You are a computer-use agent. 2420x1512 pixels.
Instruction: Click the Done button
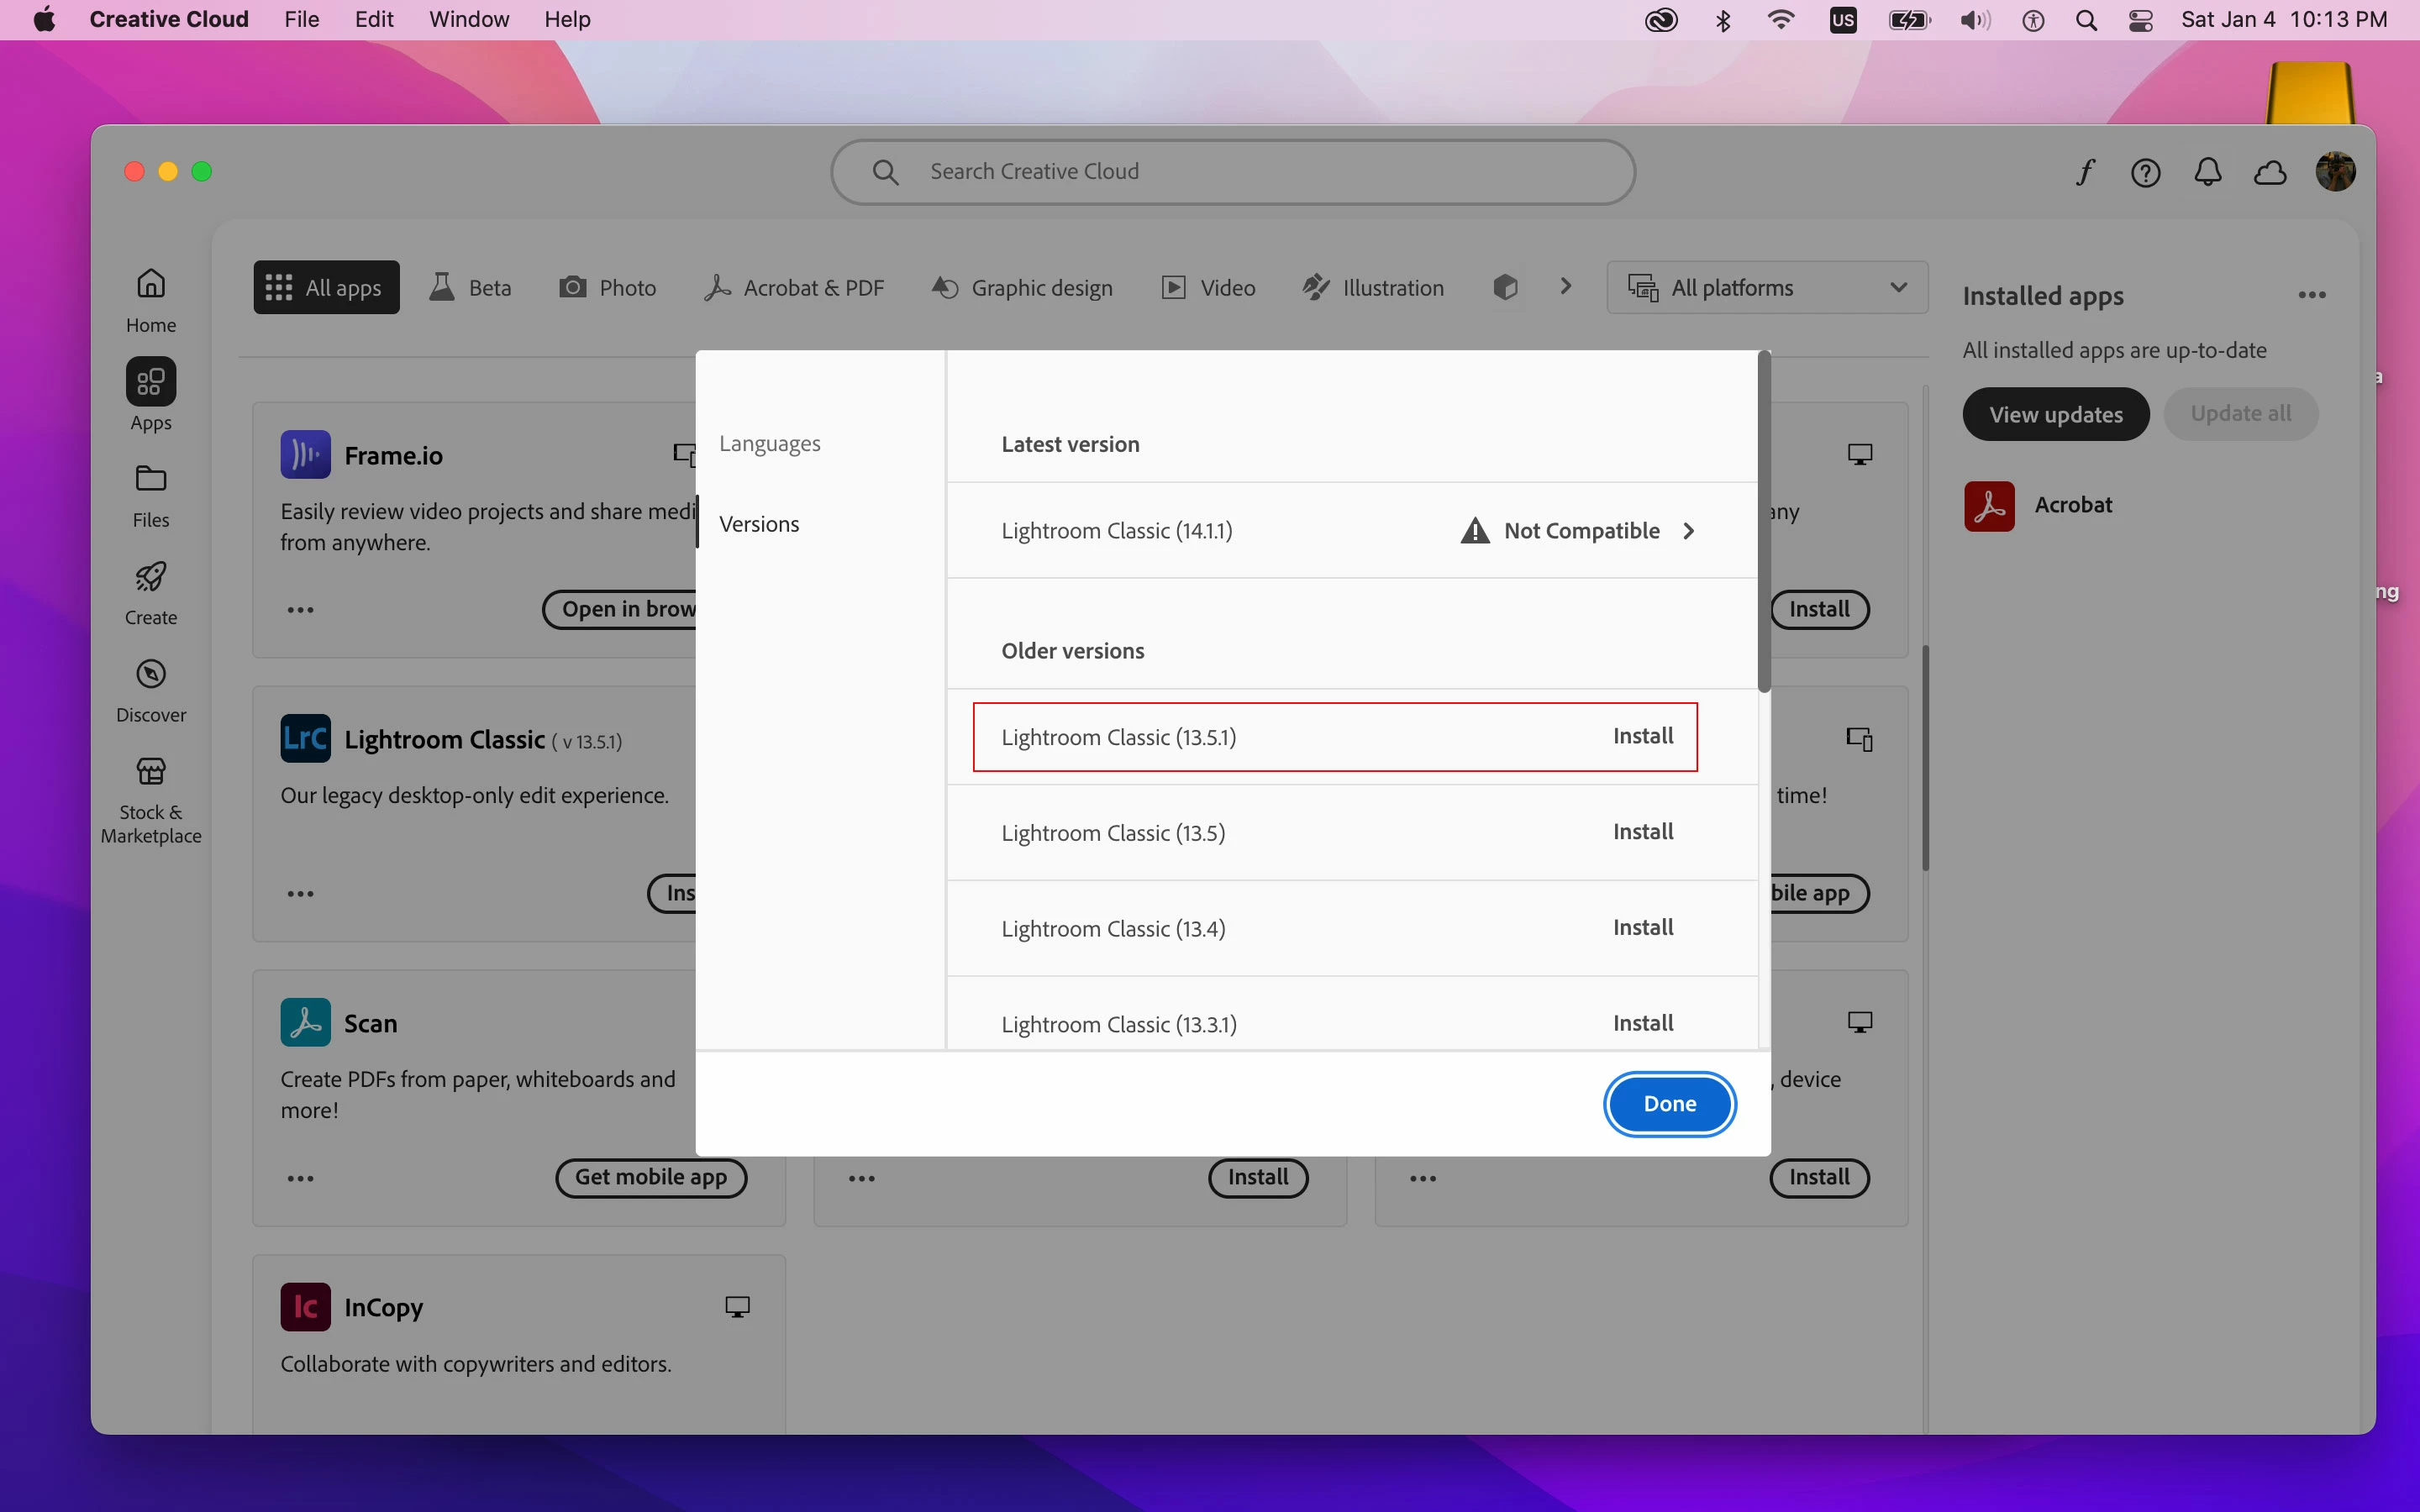(x=1669, y=1103)
